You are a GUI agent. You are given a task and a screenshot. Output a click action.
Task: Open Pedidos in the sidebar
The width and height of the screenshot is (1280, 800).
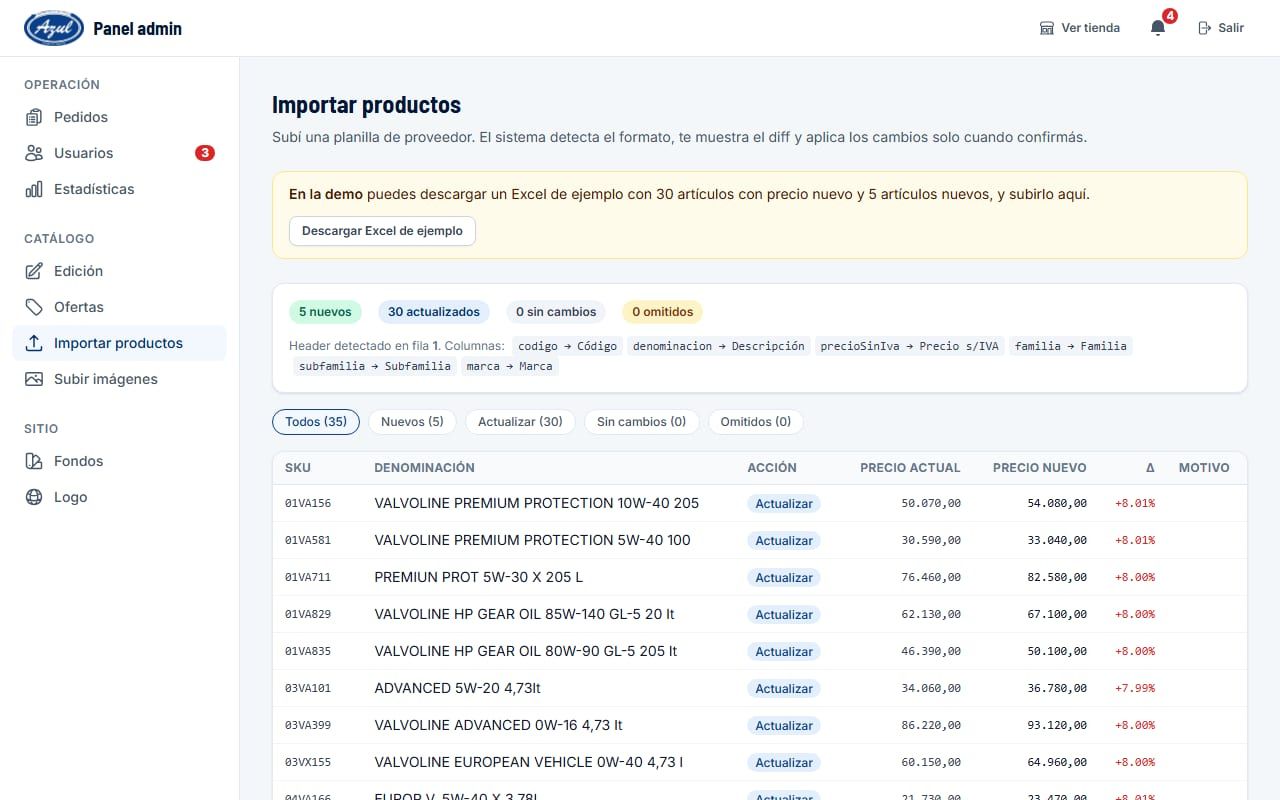pyautogui.click(x=119, y=117)
